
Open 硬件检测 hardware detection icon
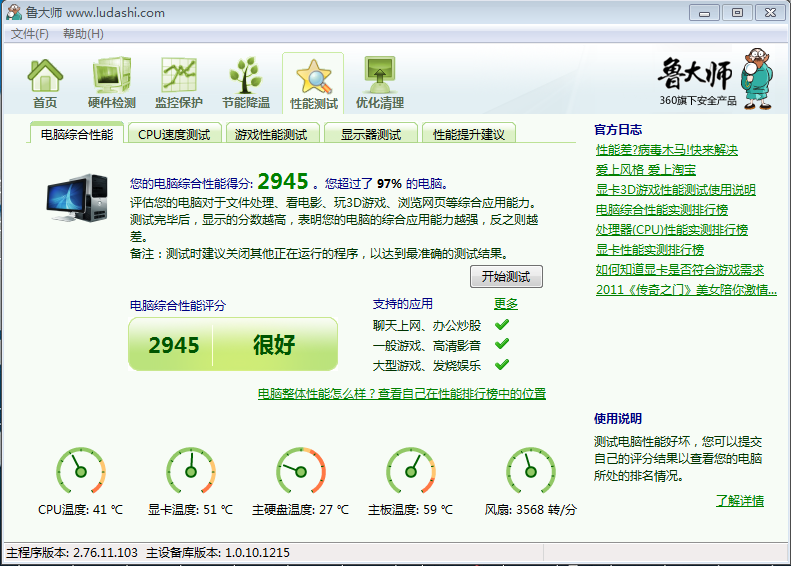(111, 84)
